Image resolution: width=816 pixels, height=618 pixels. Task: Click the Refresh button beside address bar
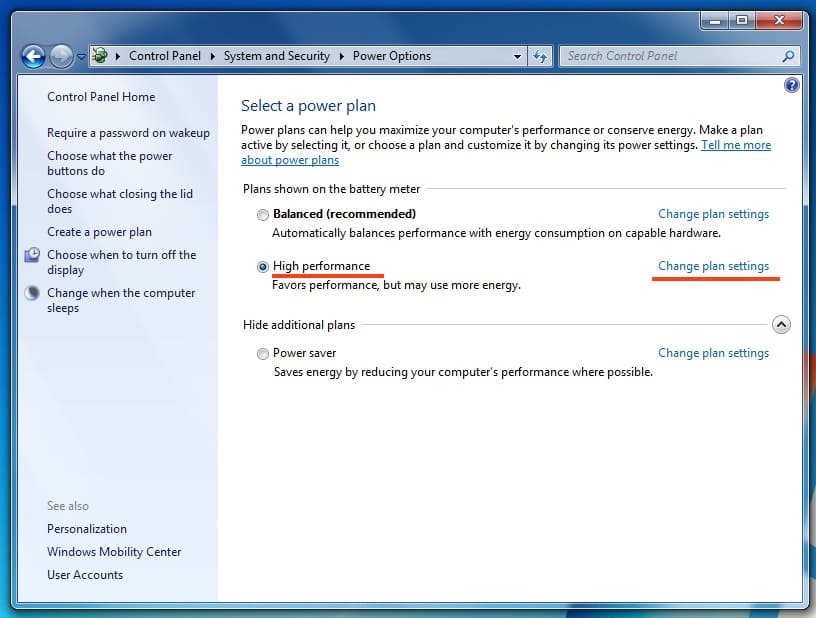(541, 57)
